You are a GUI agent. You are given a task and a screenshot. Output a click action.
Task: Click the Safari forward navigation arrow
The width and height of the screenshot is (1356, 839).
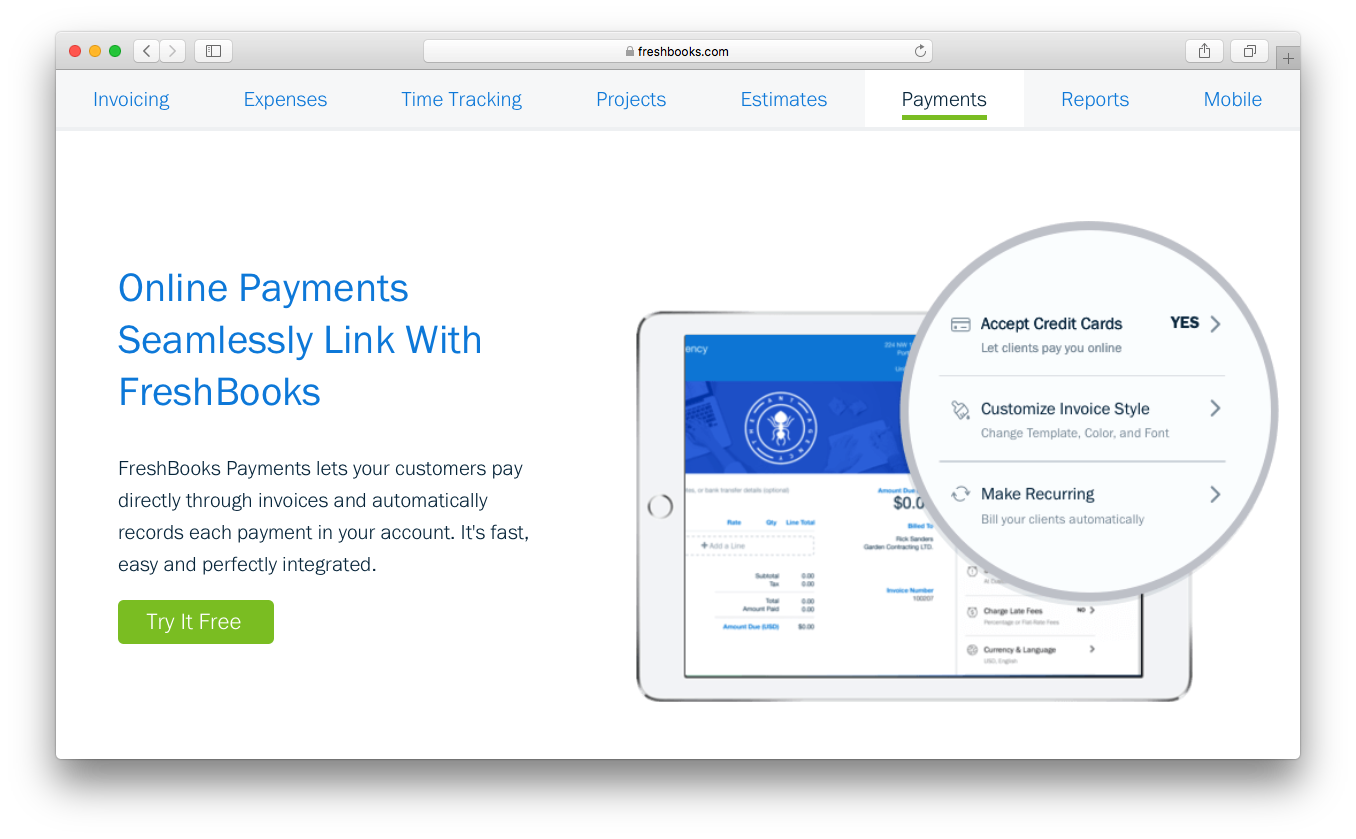pyautogui.click(x=172, y=51)
